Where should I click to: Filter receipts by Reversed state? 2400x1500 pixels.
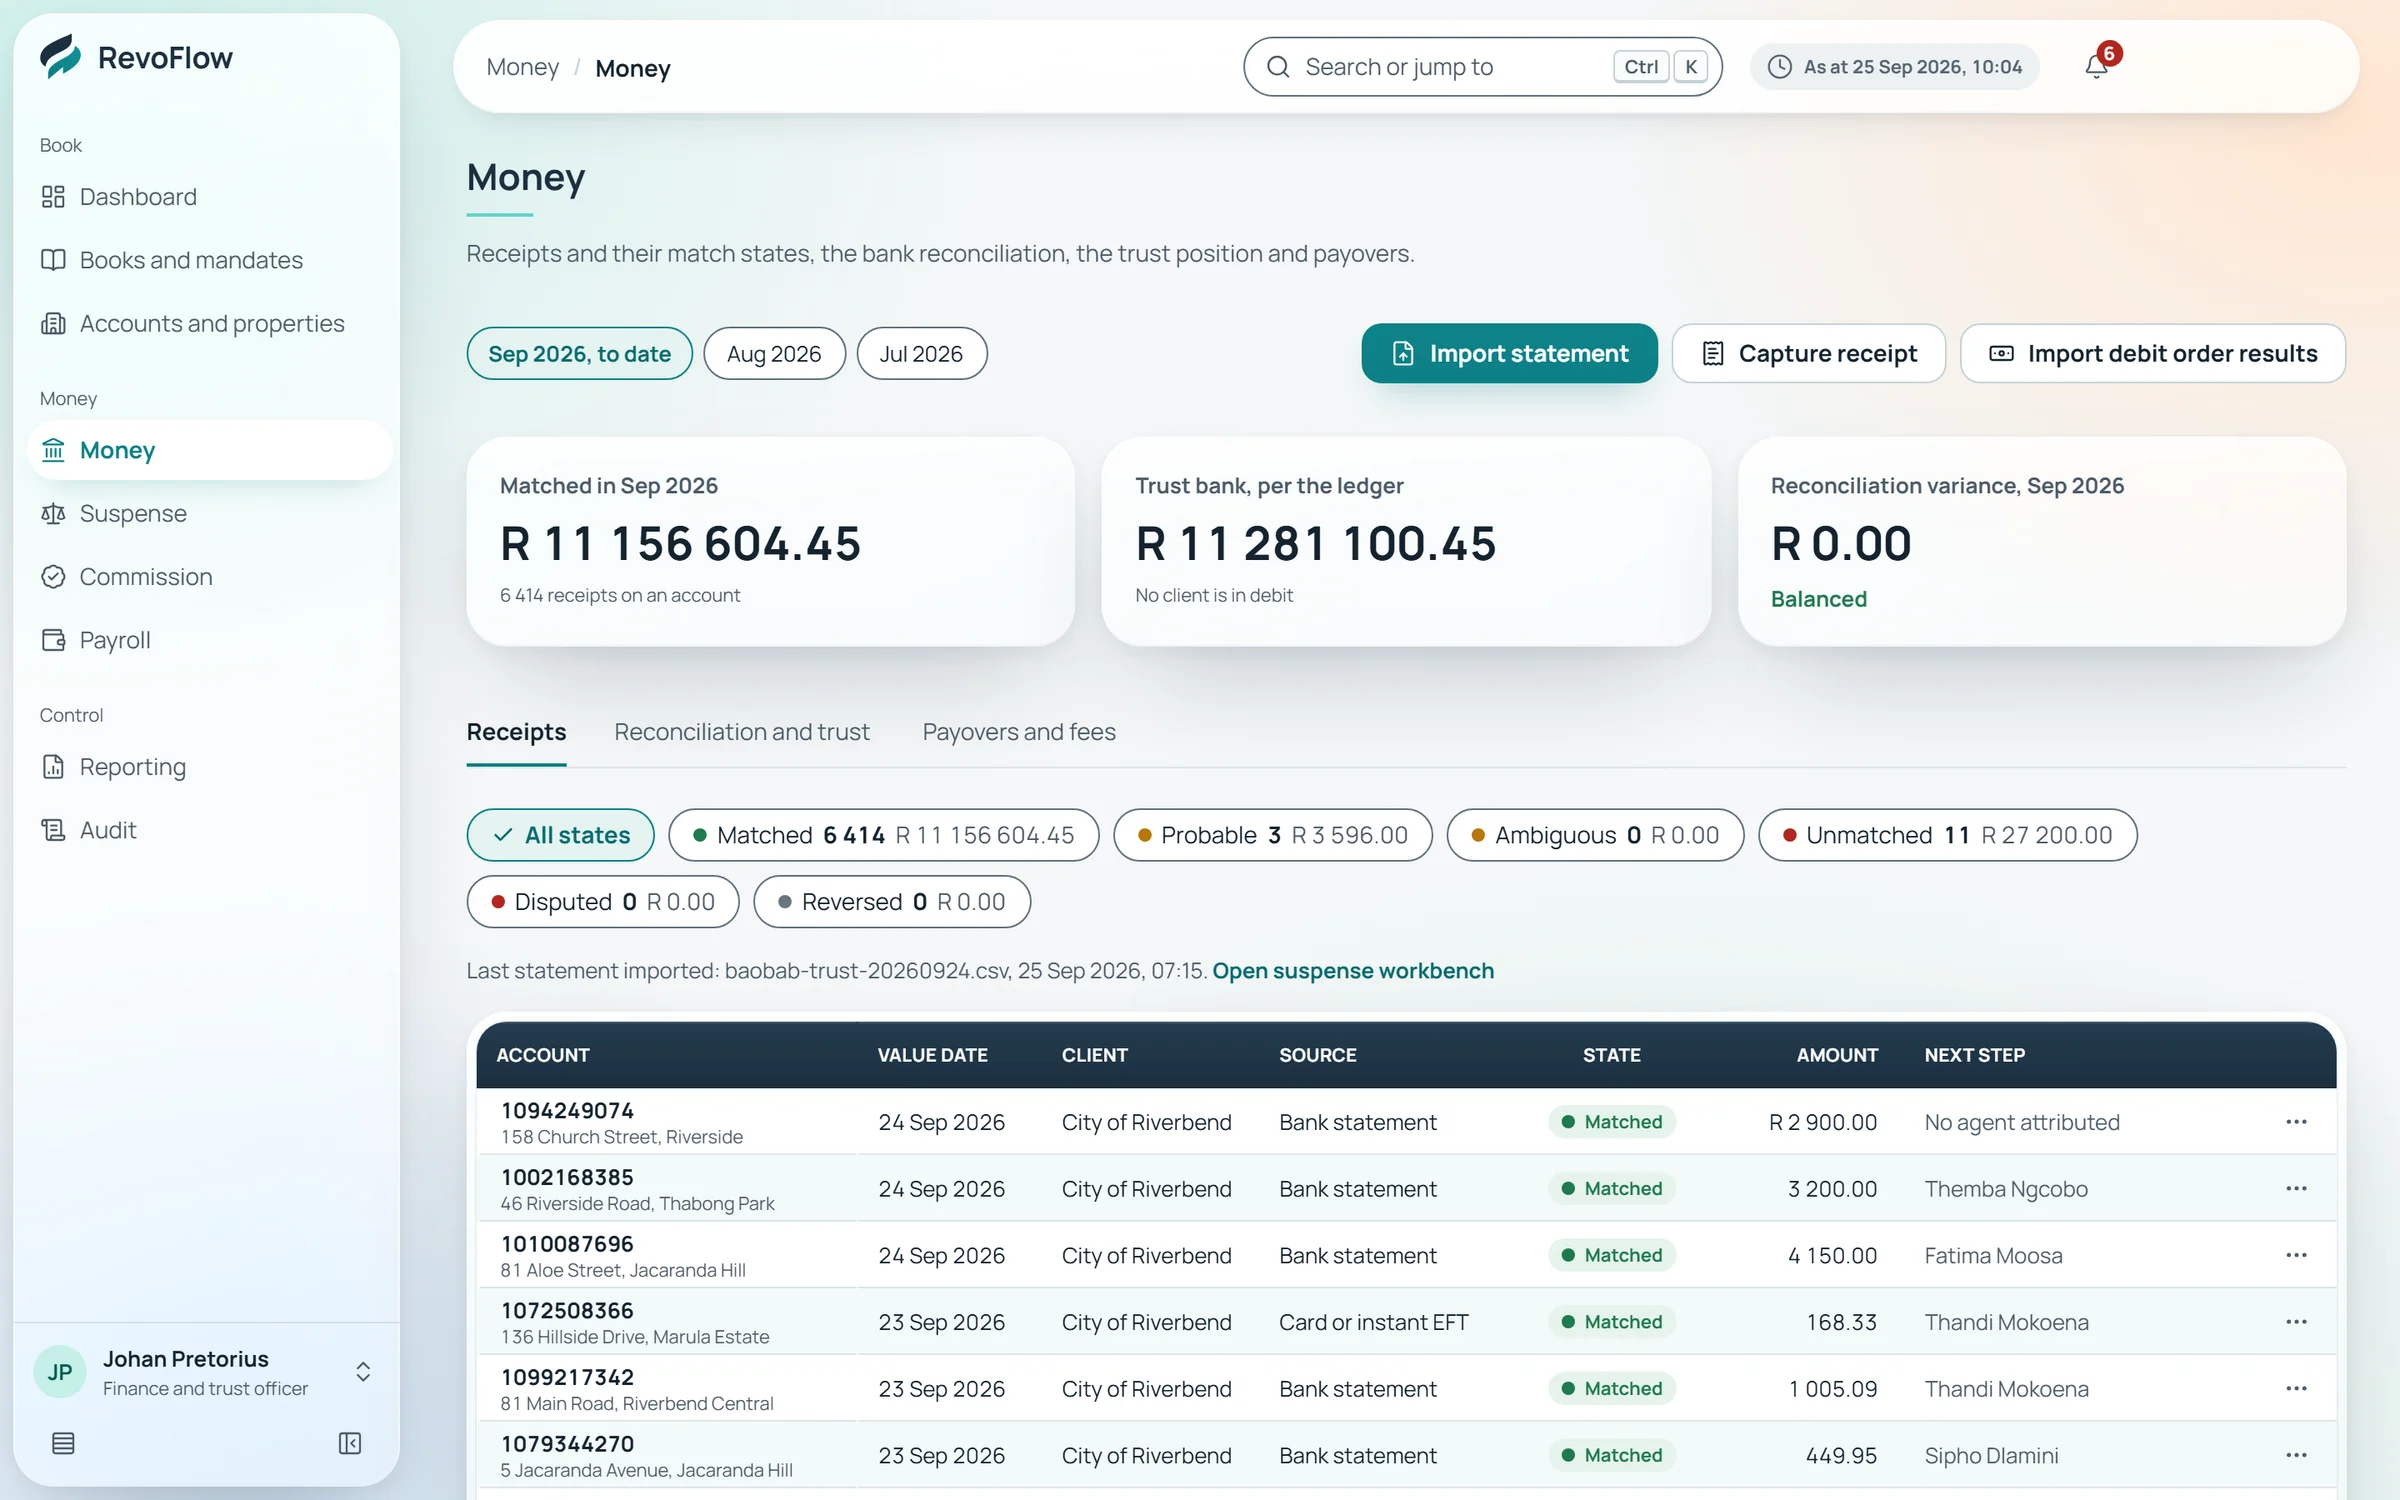pyautogui.click(x=892, y=902)
